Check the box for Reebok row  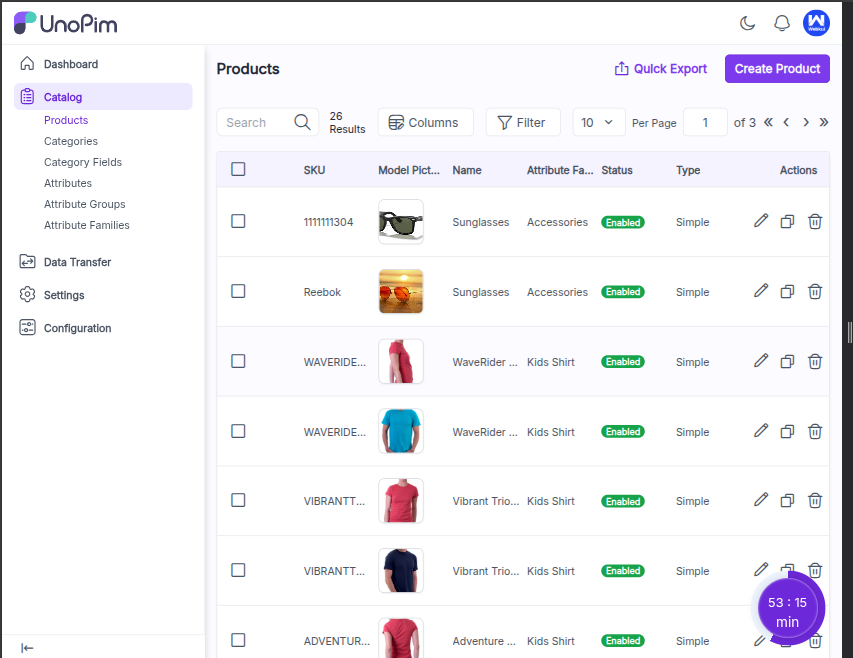click(238, 291)
